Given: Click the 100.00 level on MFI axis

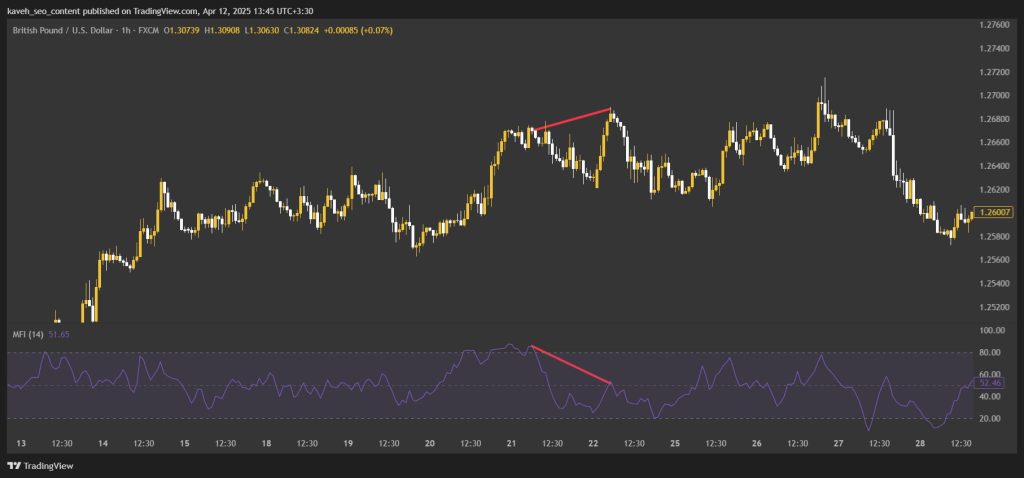Looking at the screenshot, I should click(989, 330).
